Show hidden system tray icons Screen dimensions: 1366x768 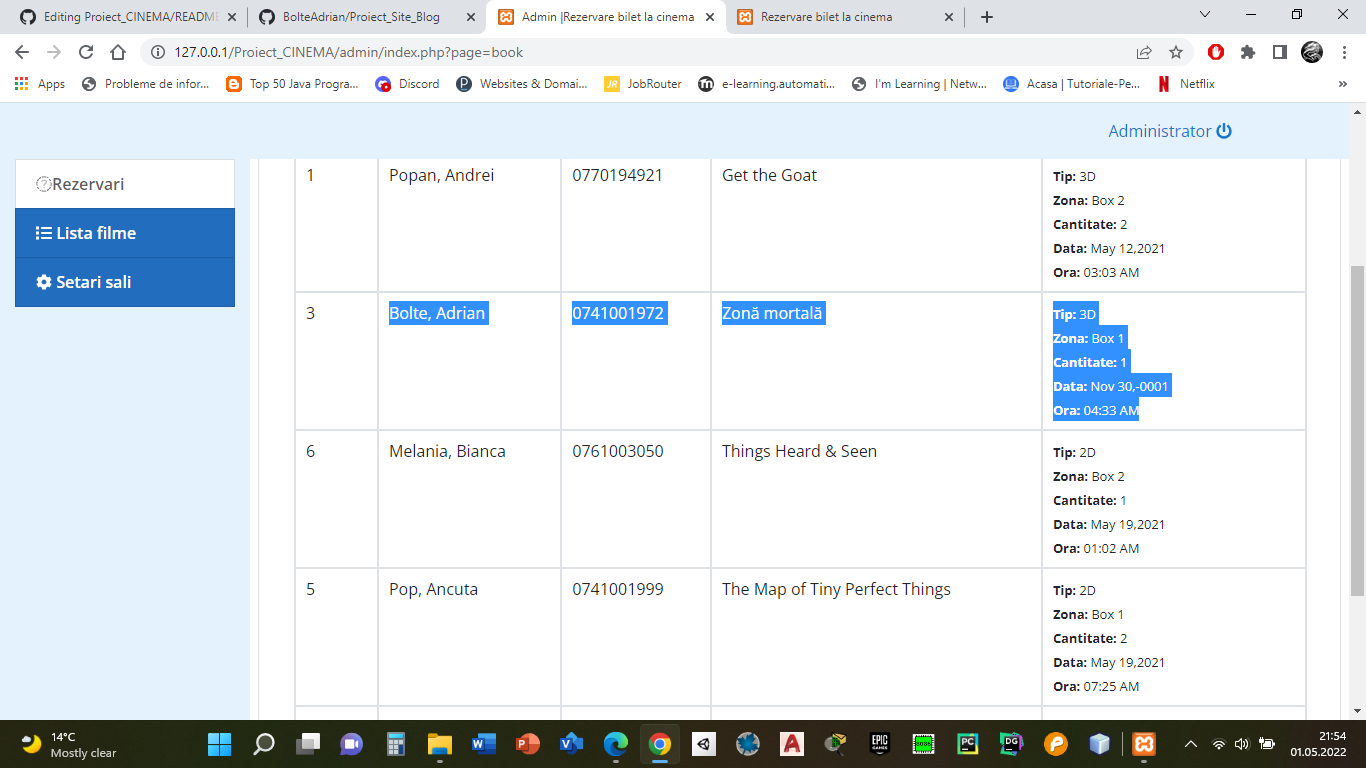[x=1191, y=744]
